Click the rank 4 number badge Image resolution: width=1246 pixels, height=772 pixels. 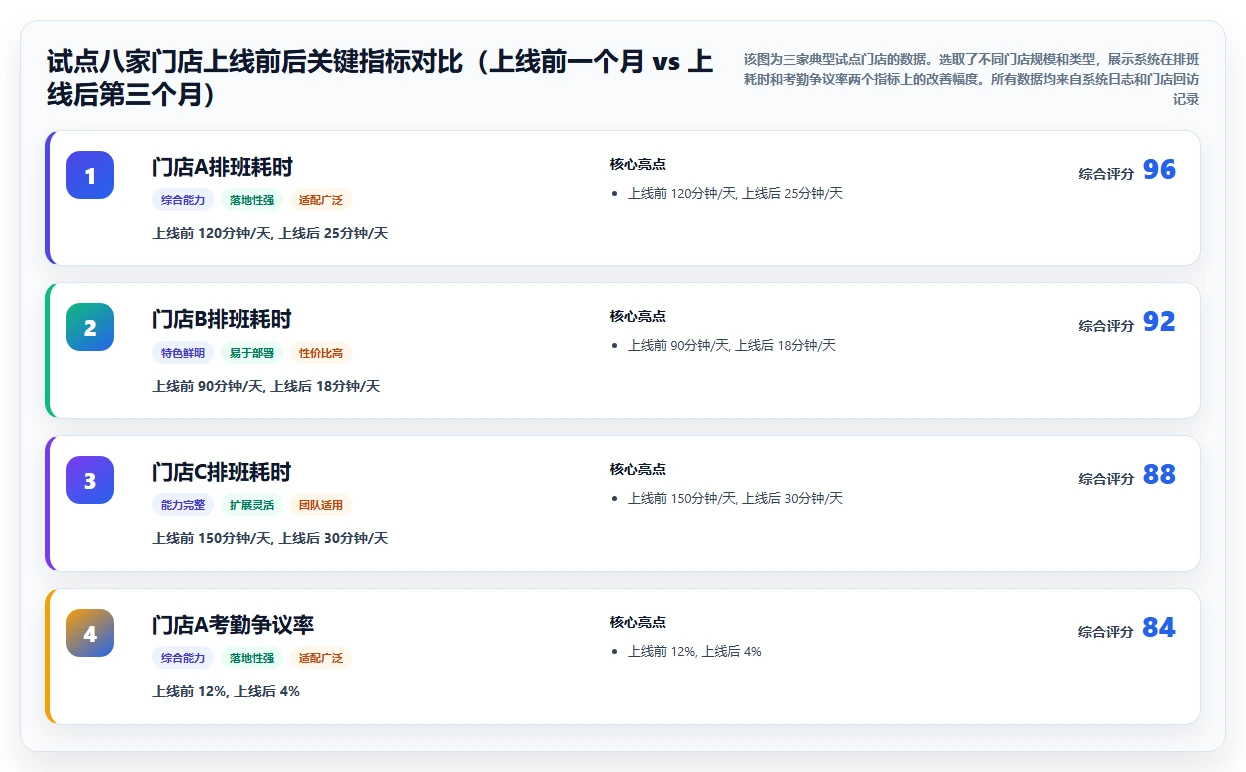(90, 633)
